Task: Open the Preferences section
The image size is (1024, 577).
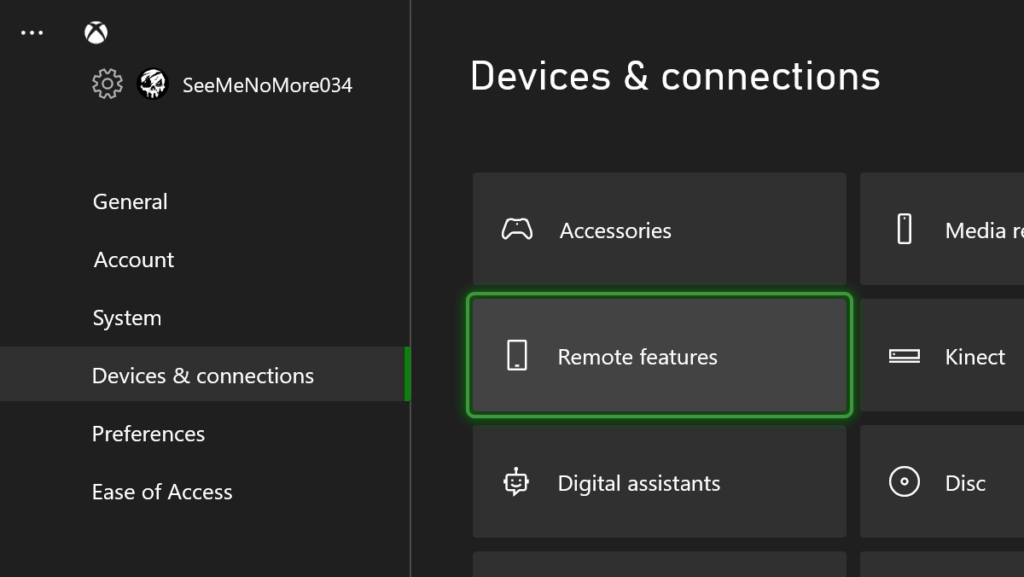Action: point(148,433)
